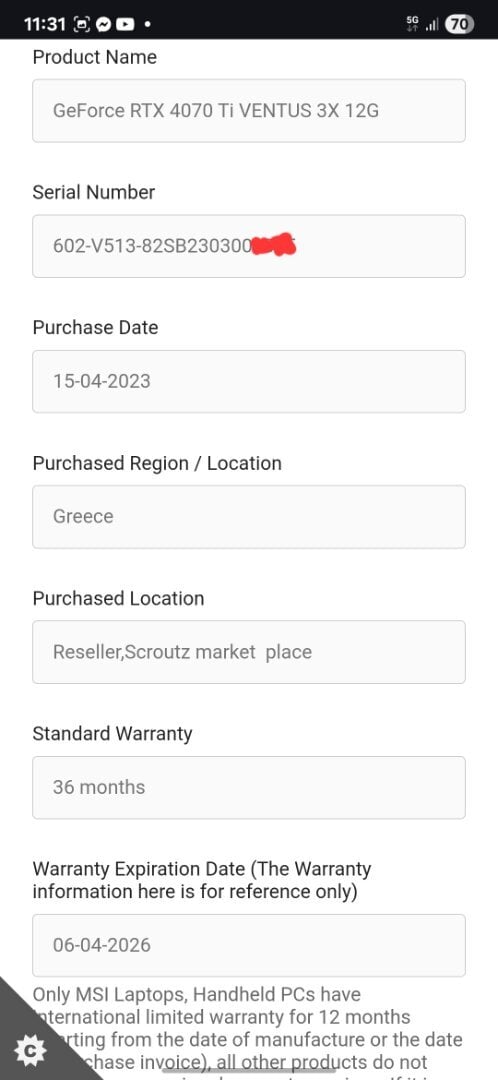Focus the Serial Number field
The height and width of the screenshot is (1080, 498).
tap(249, 246)
